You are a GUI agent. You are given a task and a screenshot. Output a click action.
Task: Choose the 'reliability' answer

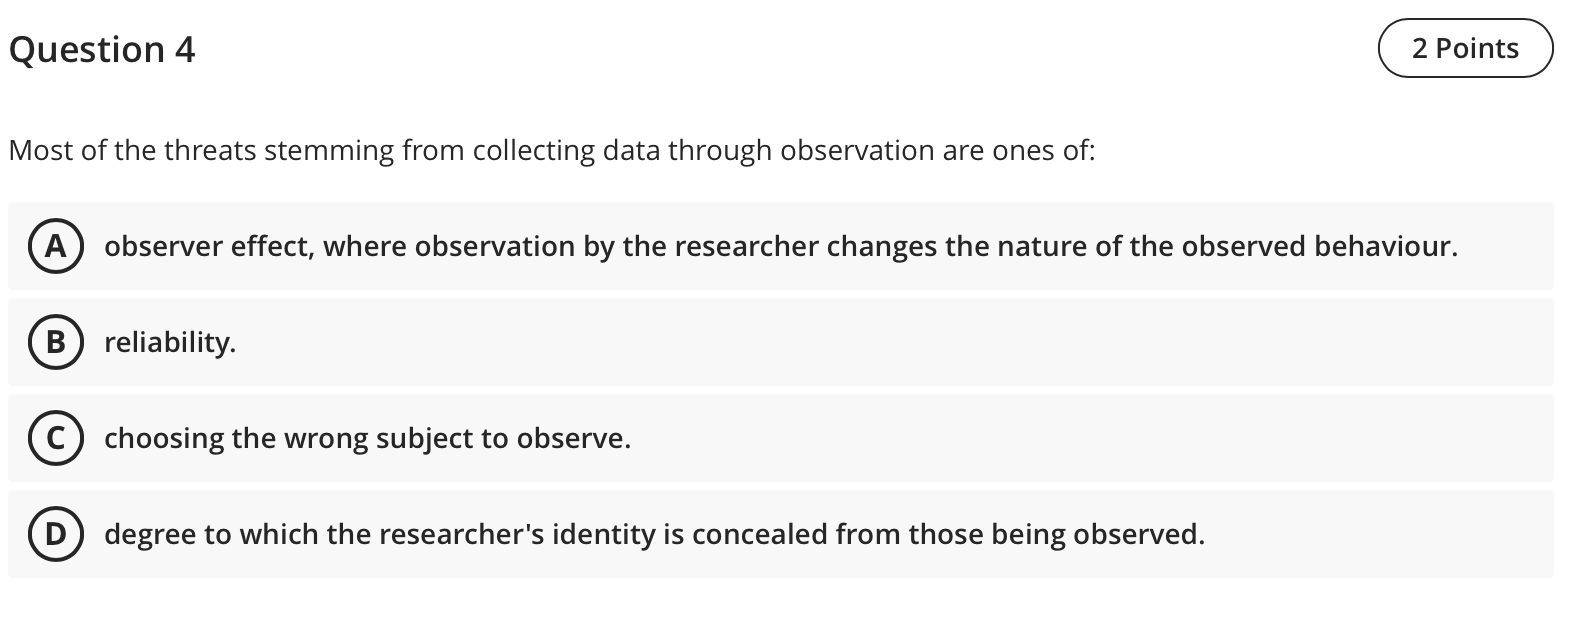[x=170, y=342]
